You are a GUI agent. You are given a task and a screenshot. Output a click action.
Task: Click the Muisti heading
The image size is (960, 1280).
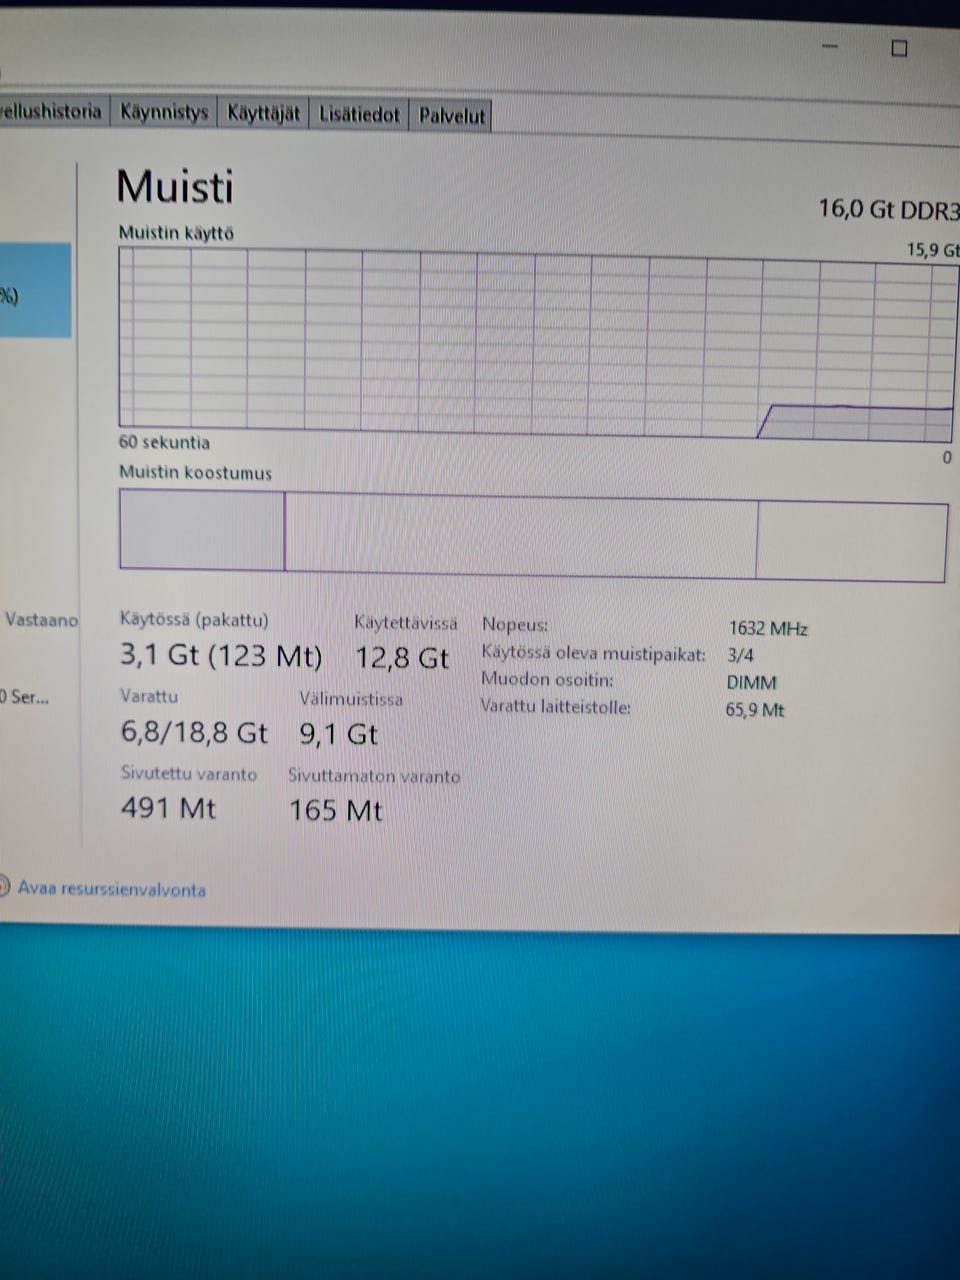coord(175,187)
